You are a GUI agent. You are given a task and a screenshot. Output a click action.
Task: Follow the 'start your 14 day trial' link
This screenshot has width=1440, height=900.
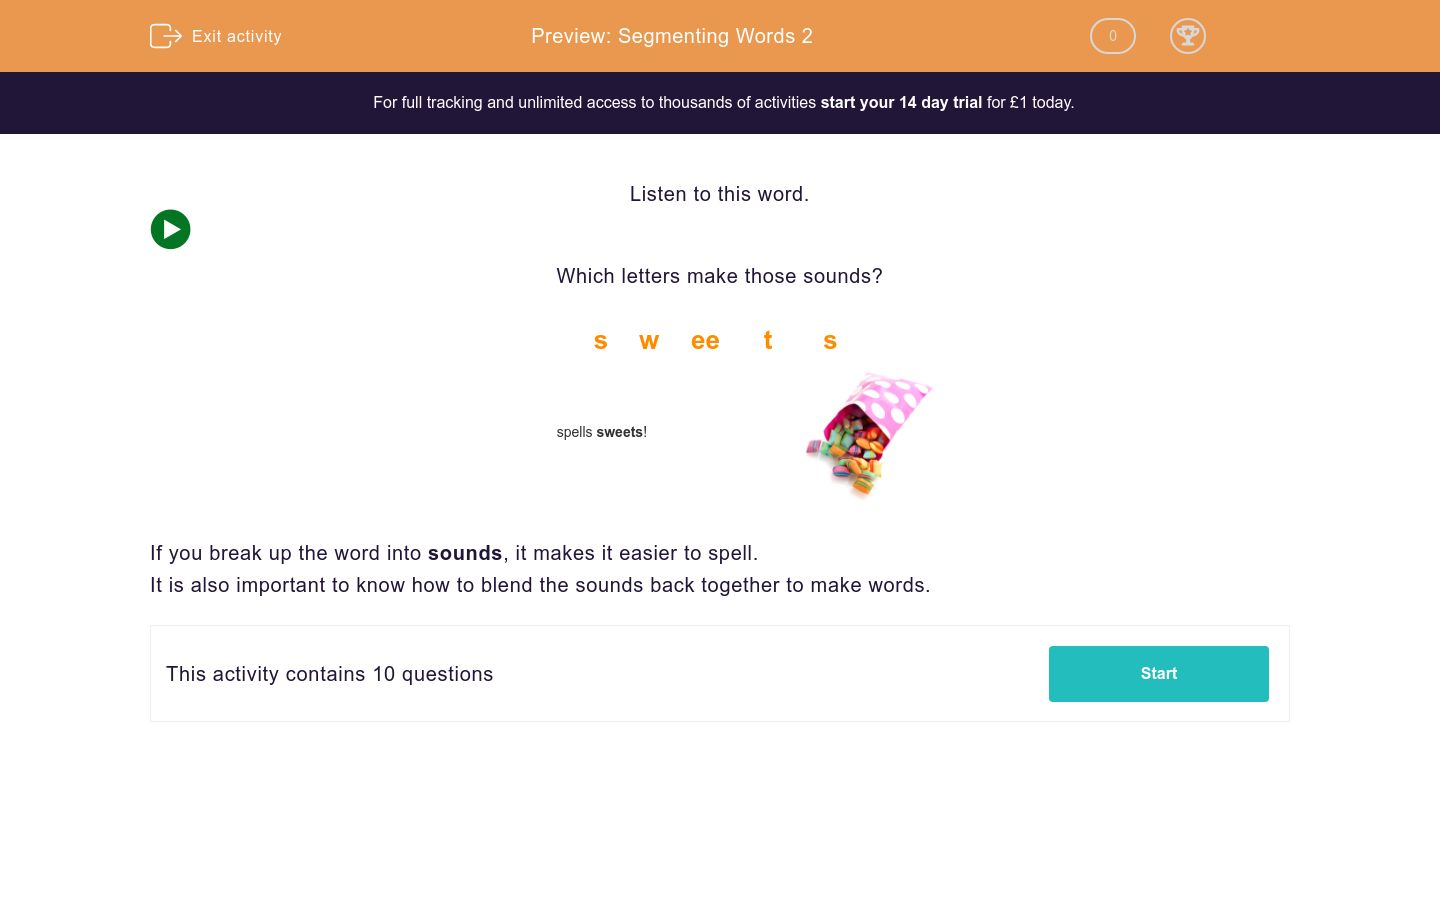901,102
